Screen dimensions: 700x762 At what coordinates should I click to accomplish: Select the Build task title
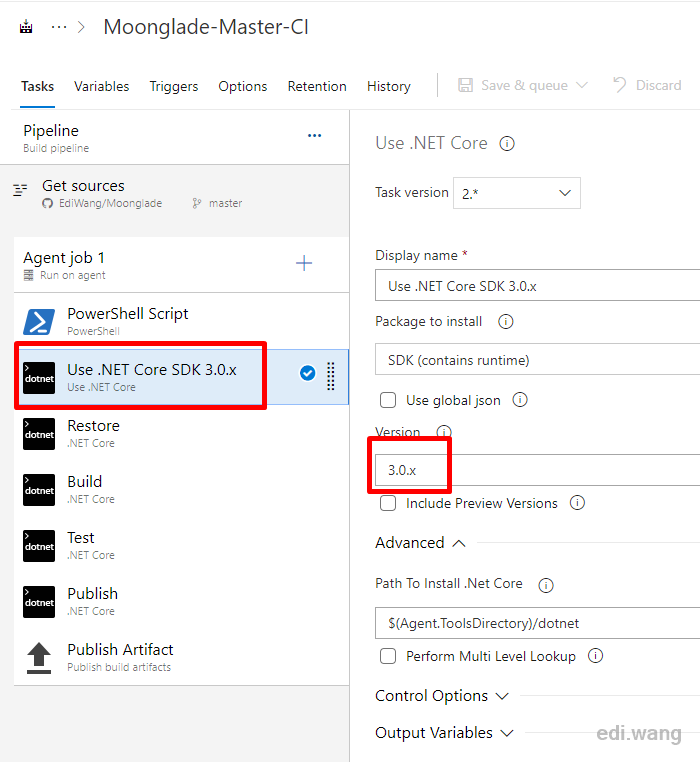click(85, 482)
